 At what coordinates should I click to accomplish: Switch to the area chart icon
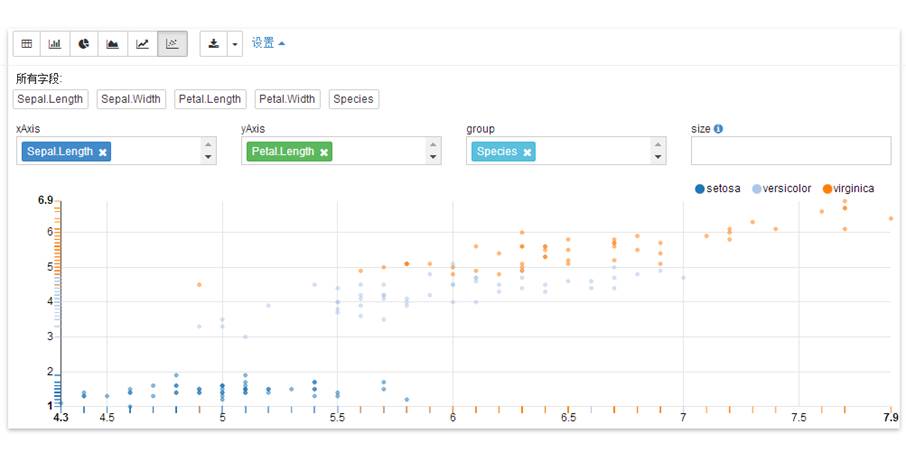[114, 44]
